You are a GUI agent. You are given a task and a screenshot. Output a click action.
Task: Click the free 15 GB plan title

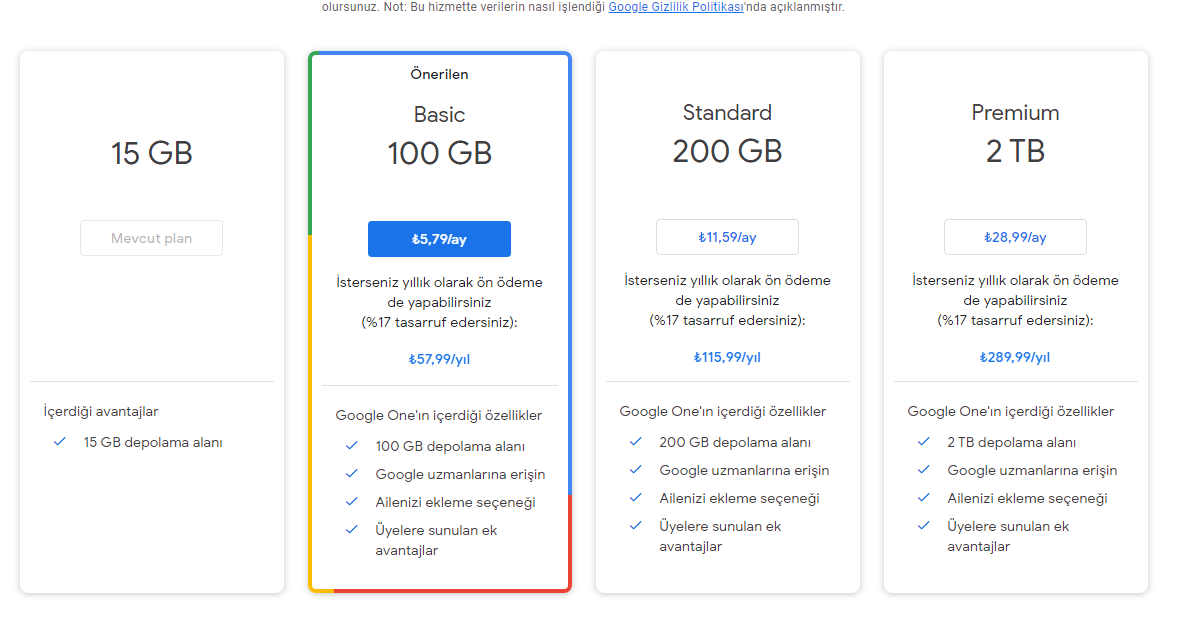click(151, 154)
